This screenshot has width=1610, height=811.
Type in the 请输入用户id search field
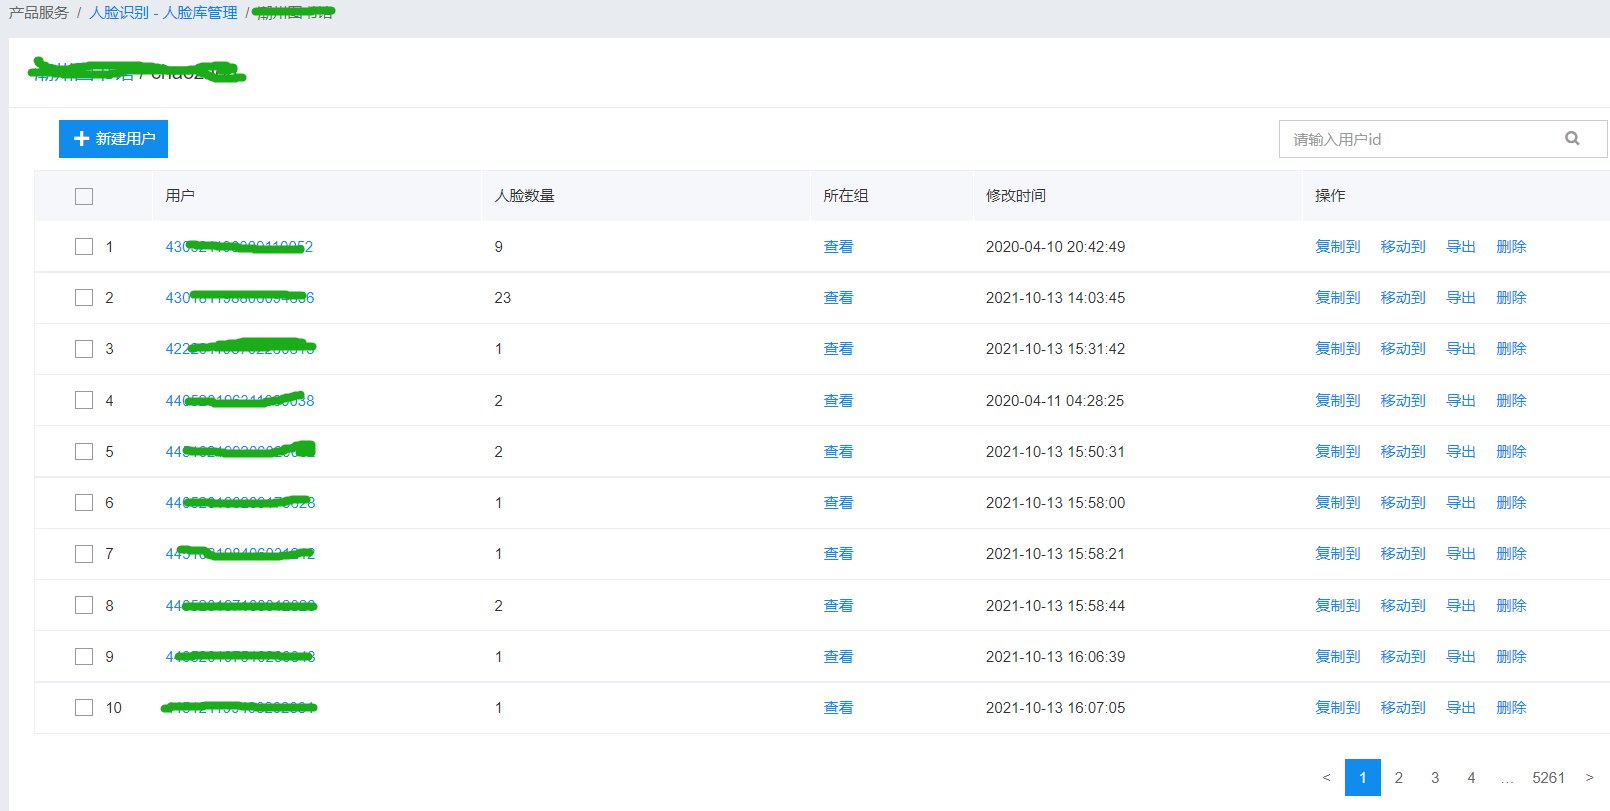(x=1420, y=139)
